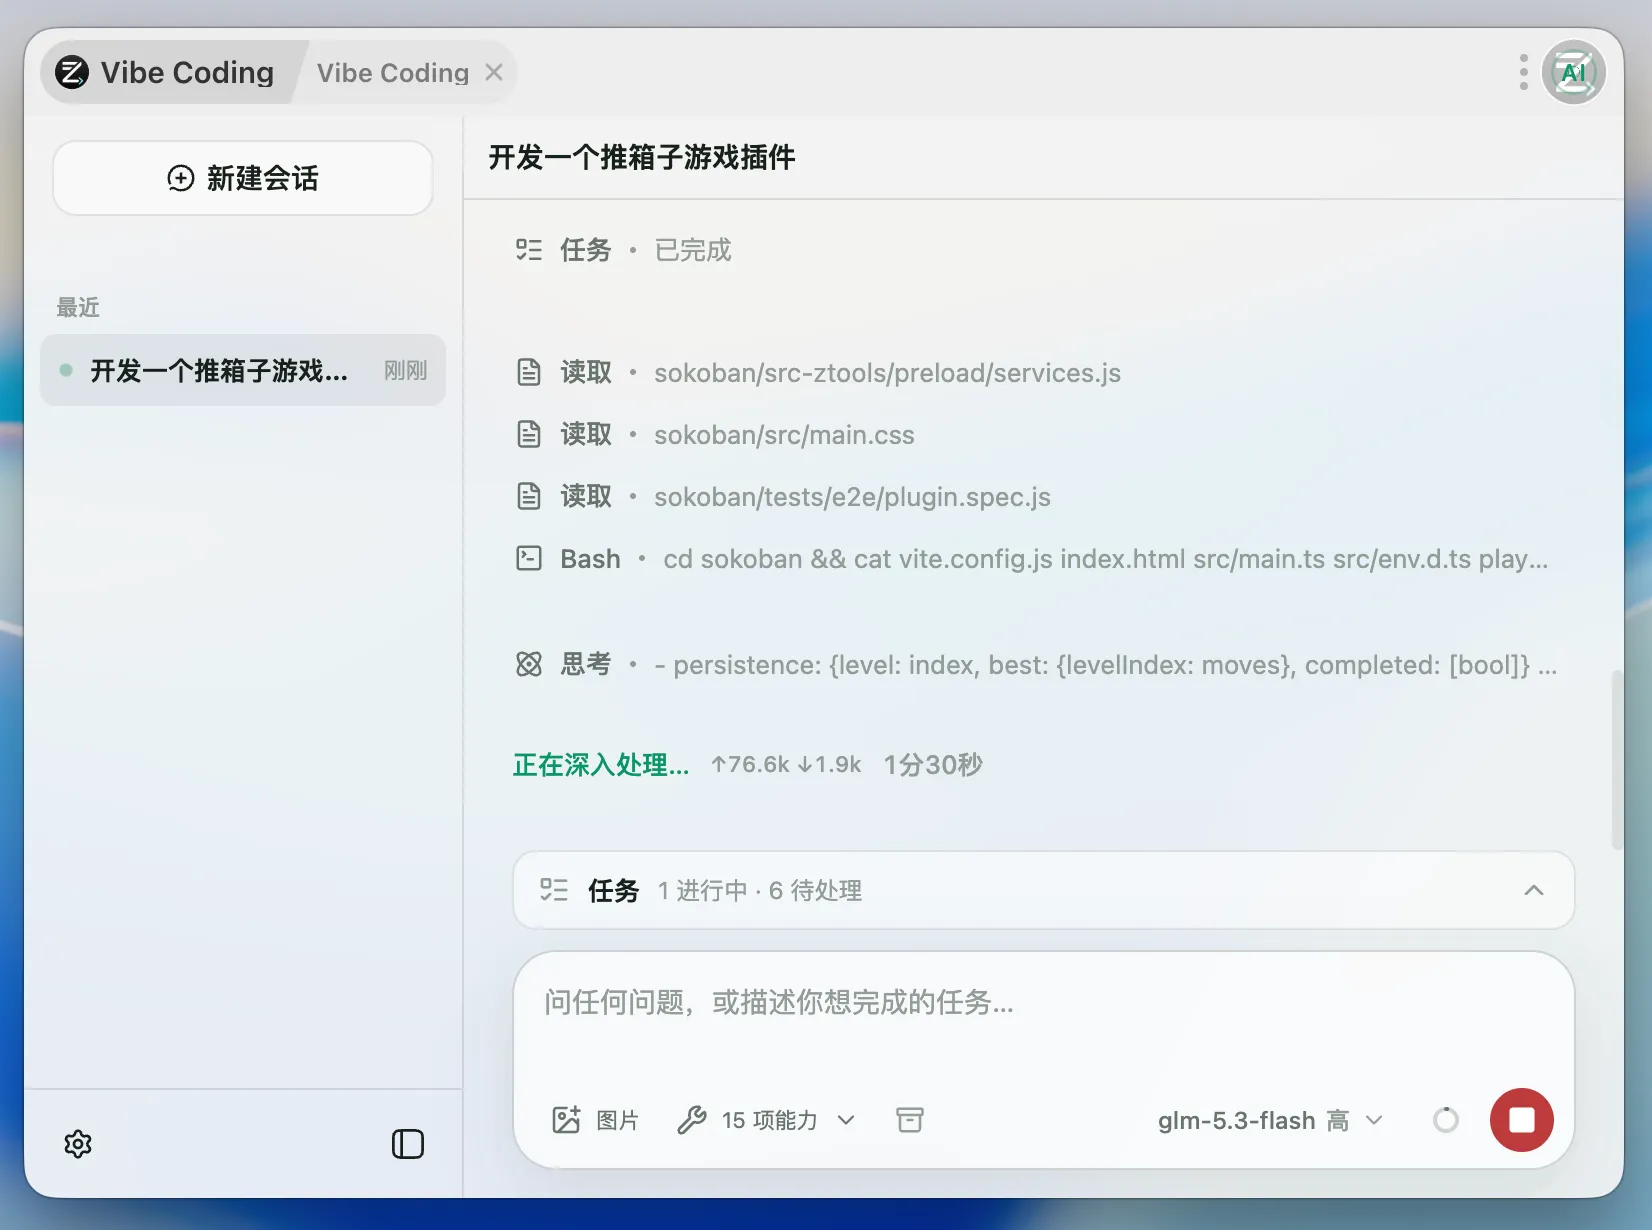Open settings gear in sidebar

[x=78, y=1144]
